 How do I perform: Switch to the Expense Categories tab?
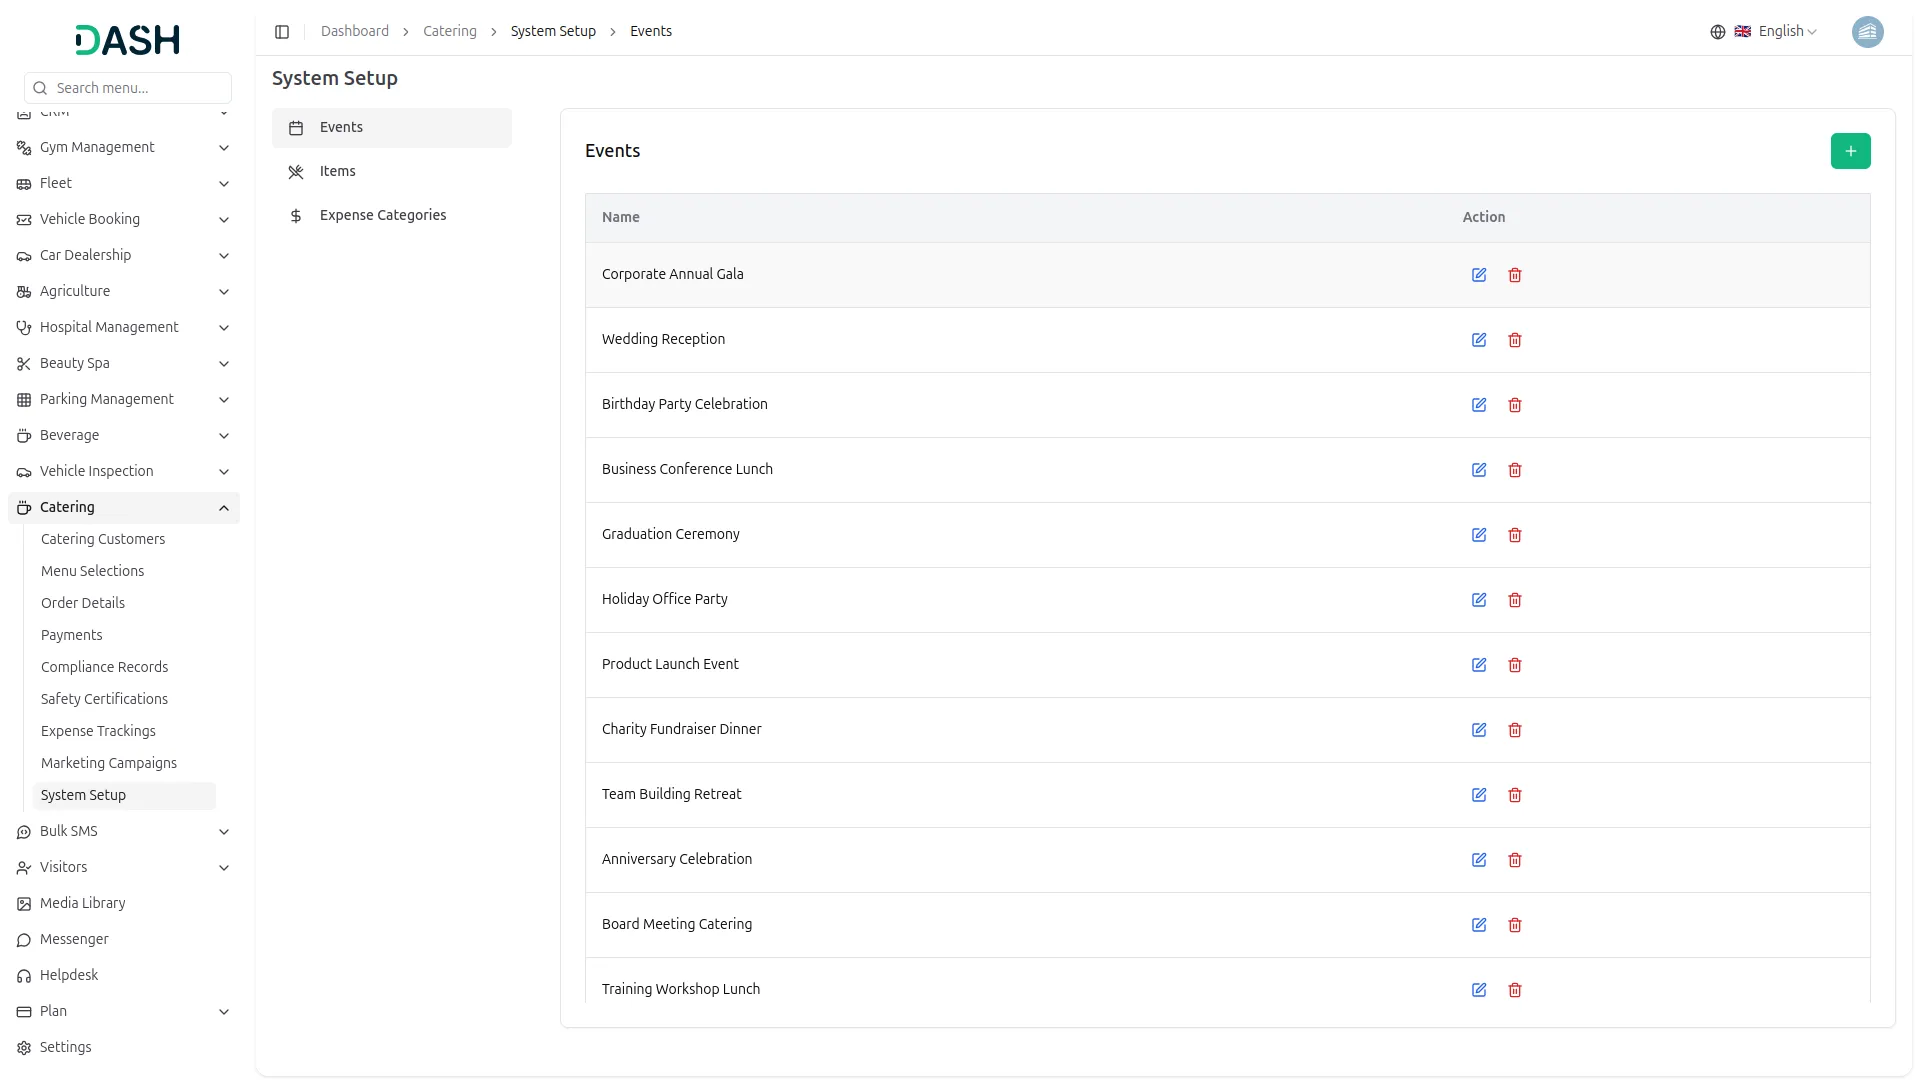click(382, 215)
